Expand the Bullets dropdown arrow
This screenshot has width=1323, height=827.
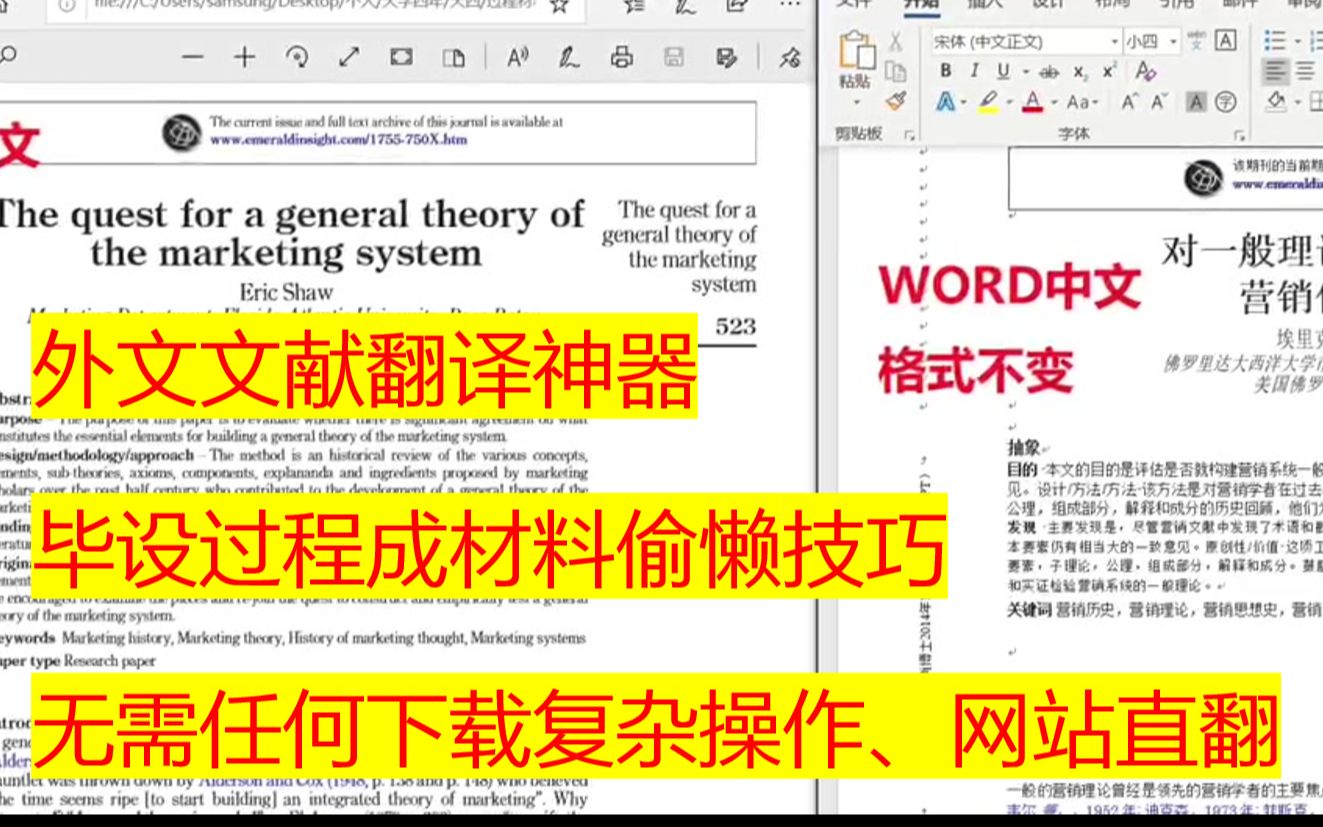tap(1296, 41)
